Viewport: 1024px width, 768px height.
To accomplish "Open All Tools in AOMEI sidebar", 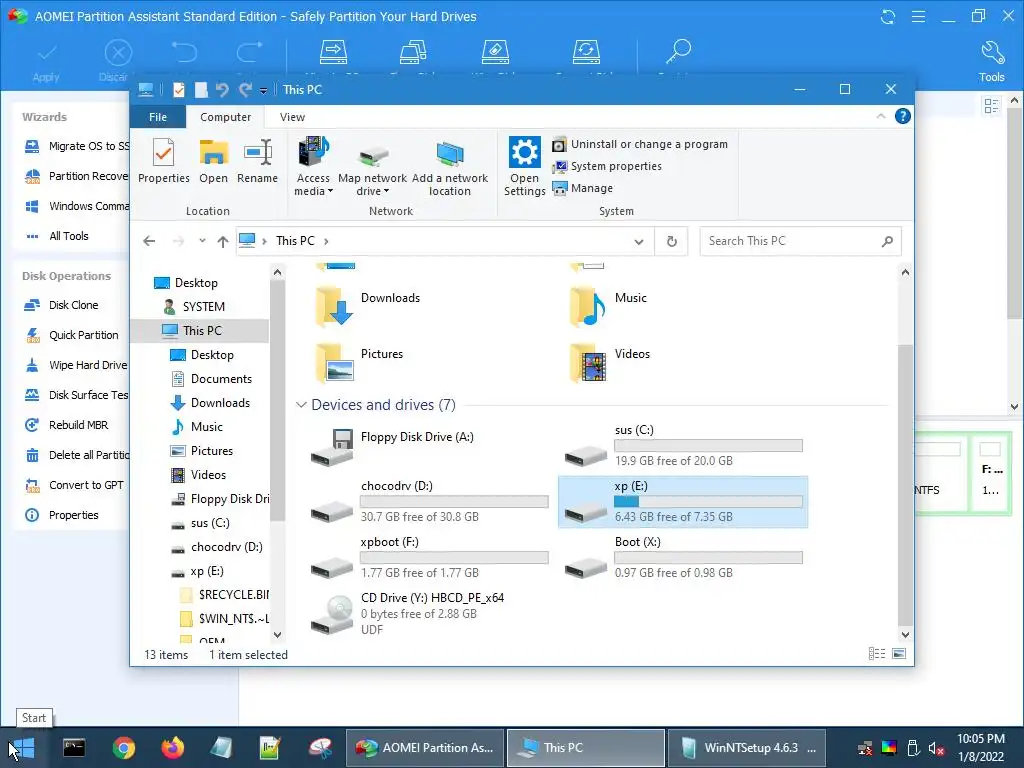I will point(57,236).
